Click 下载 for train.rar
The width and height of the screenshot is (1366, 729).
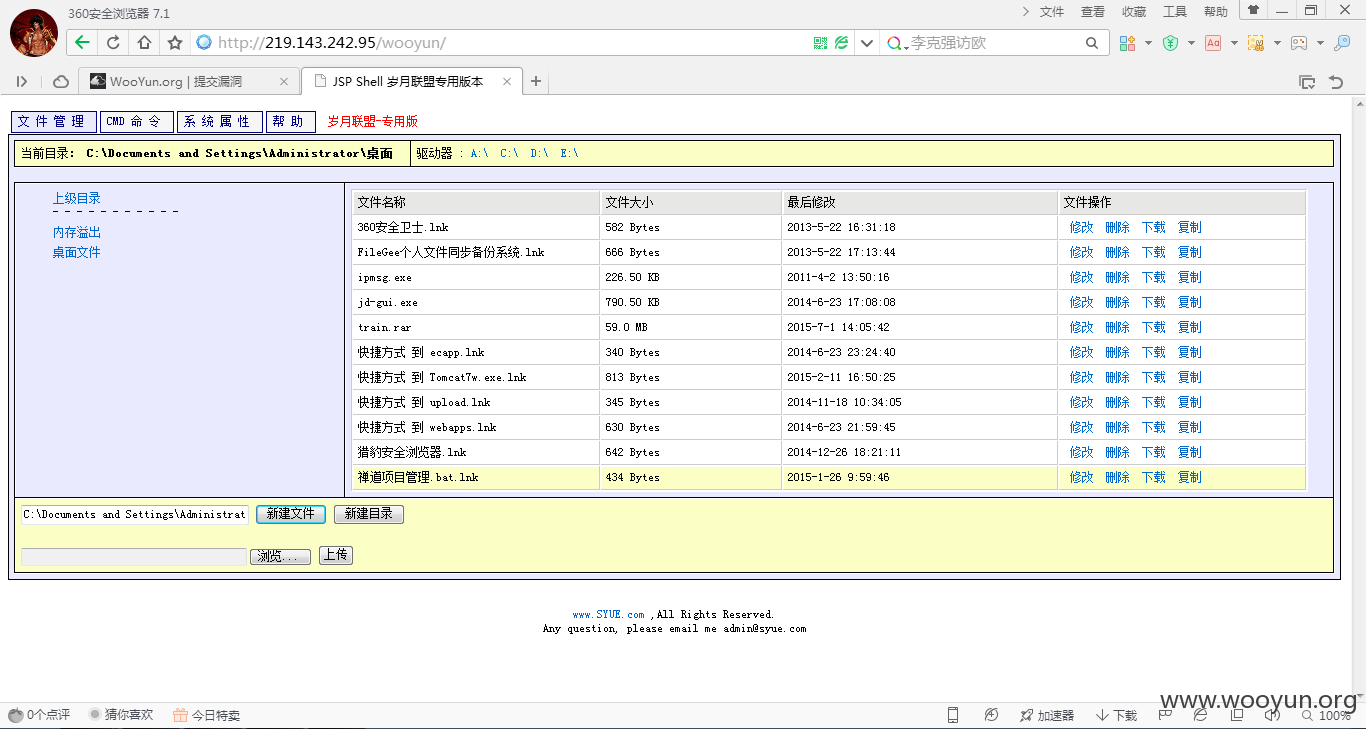[x=1154, y=327]
